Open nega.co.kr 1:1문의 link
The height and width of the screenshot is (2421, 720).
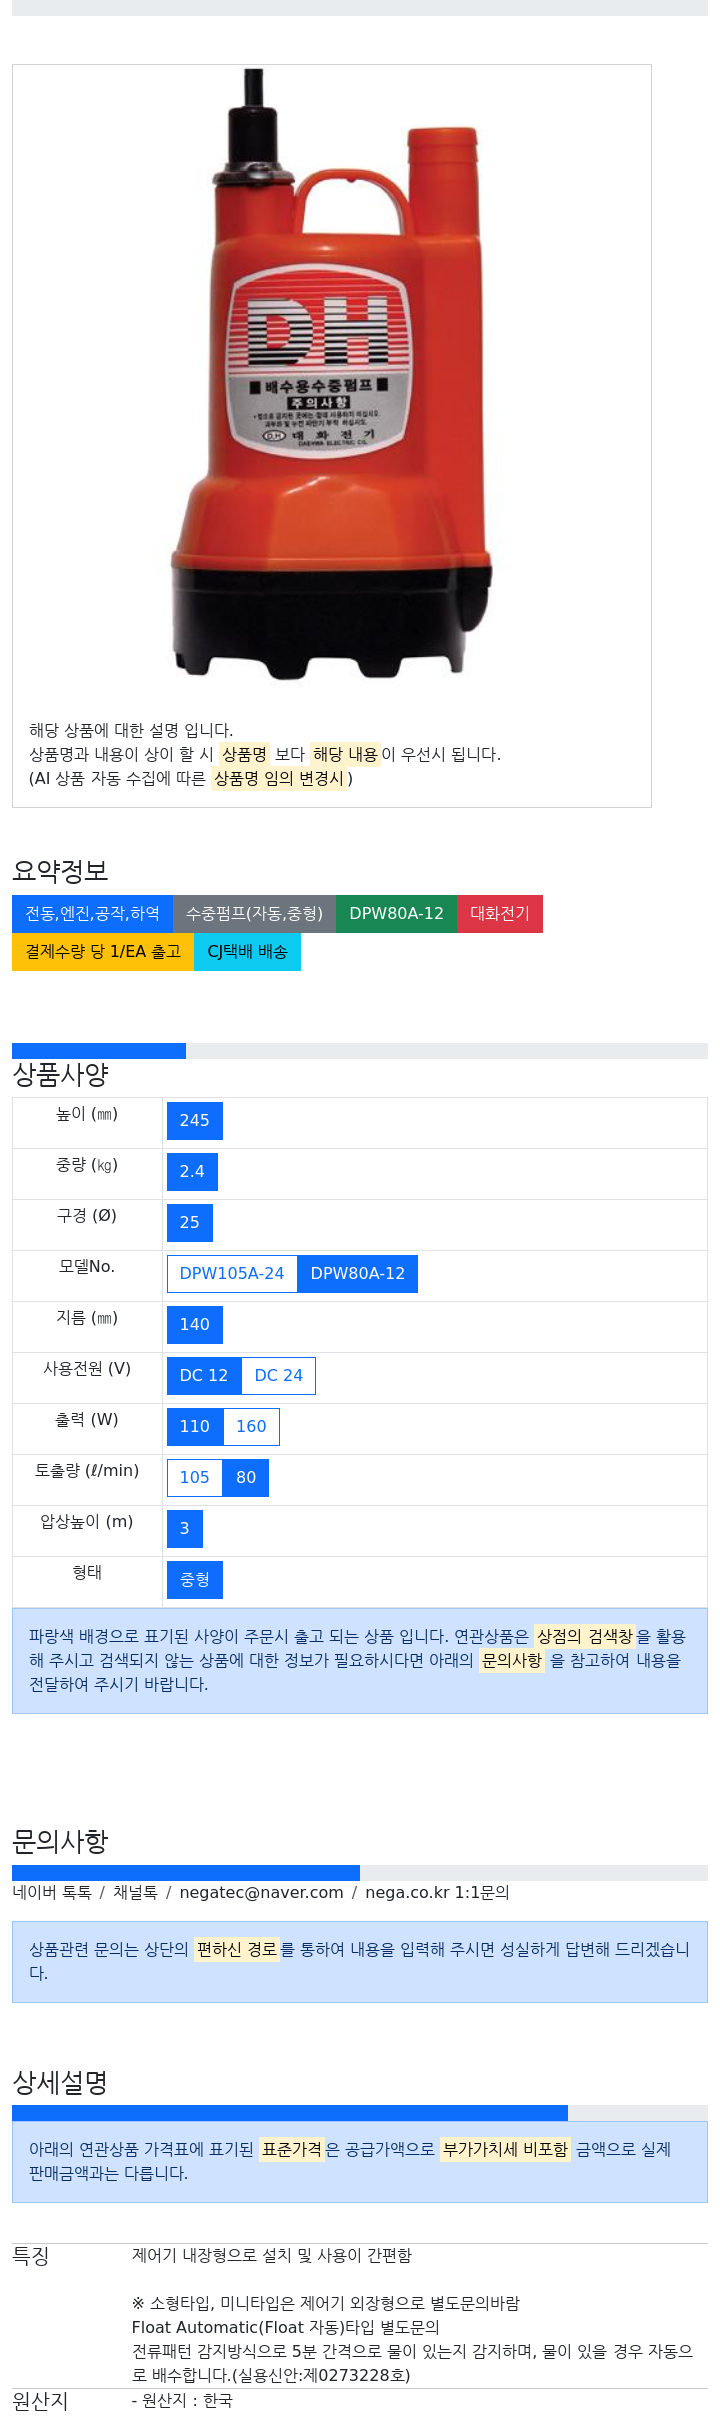point(437,1893)
